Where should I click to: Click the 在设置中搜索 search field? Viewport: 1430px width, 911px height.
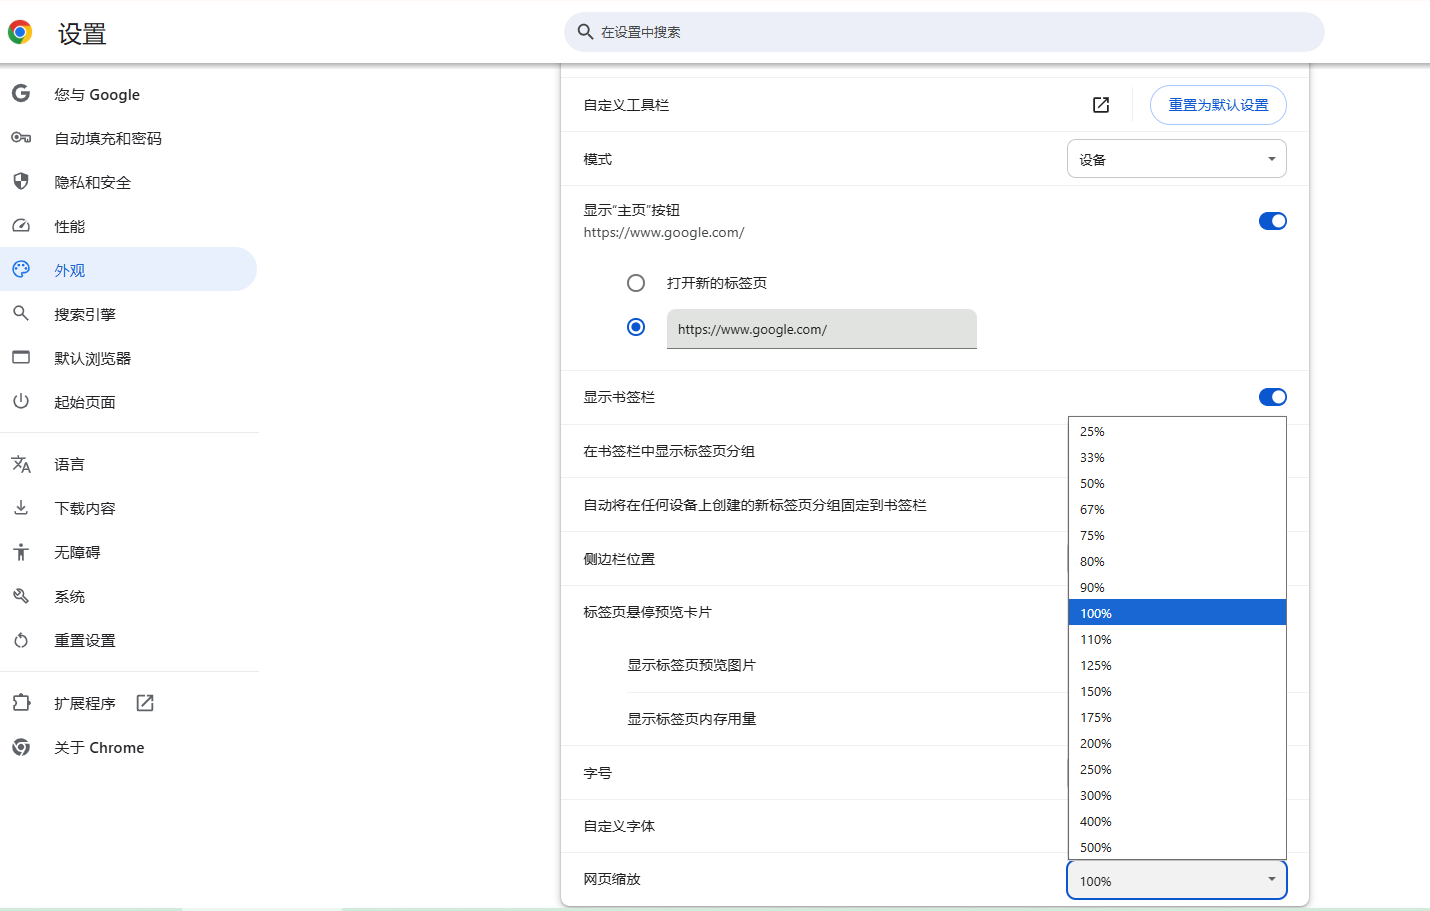tap(944, 32)
